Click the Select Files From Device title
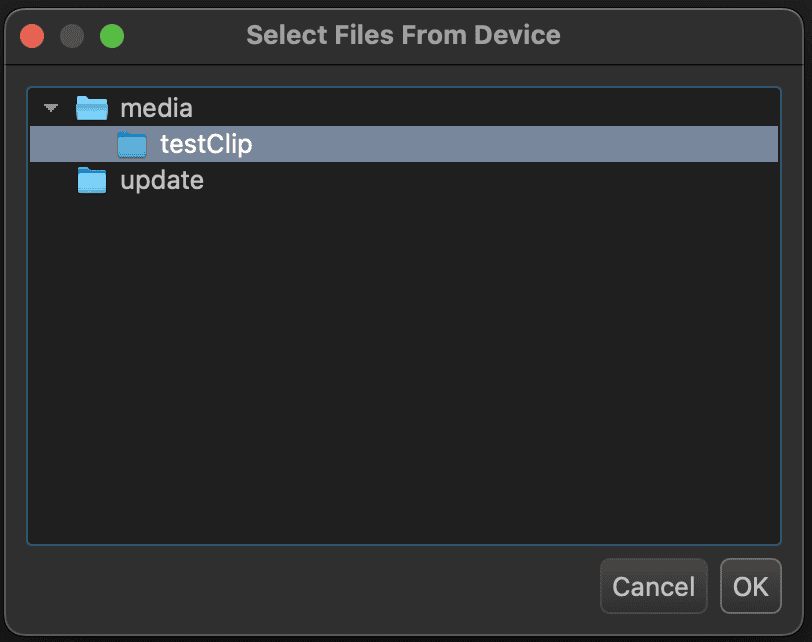The image size is (812, 642). coord(403,36)
